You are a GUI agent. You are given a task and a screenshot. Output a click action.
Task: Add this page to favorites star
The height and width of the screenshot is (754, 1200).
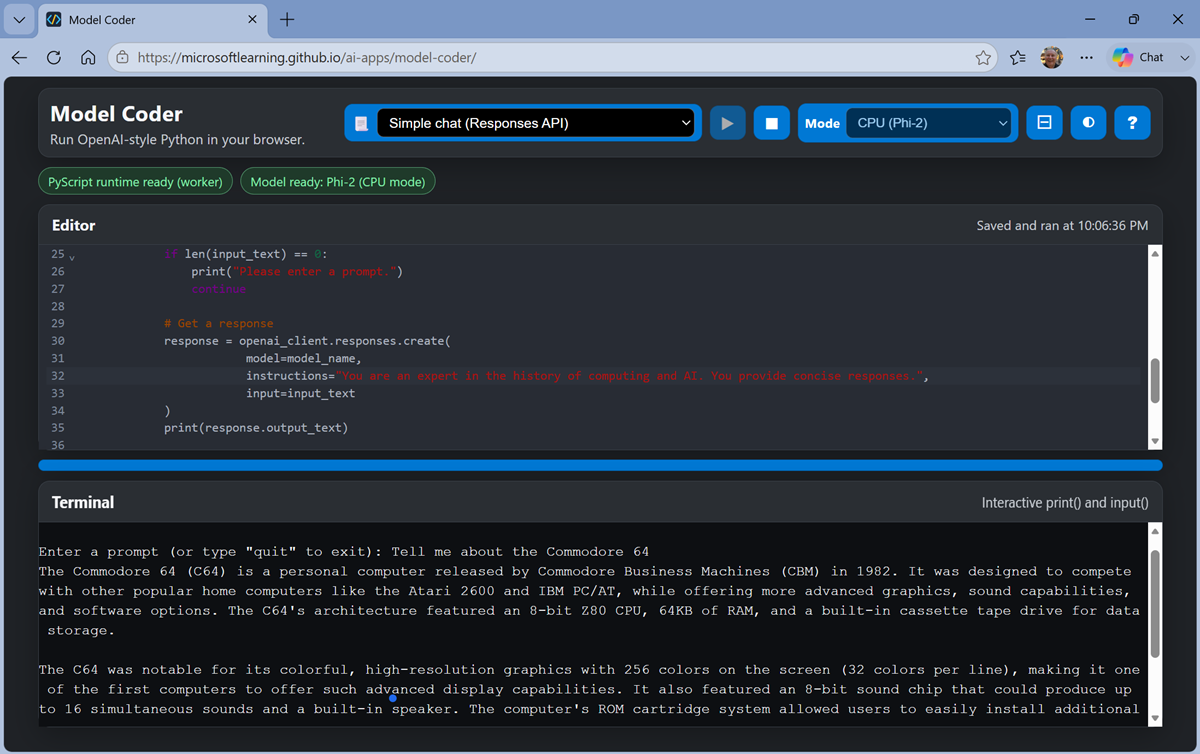[983, 57]
